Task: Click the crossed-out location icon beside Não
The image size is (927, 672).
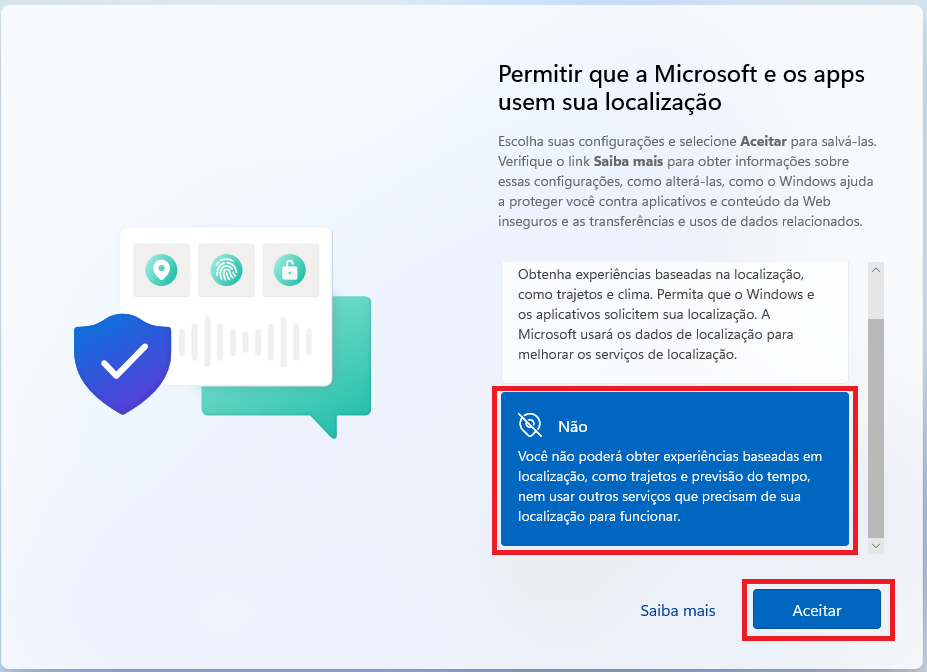Action: pos(530,426)
